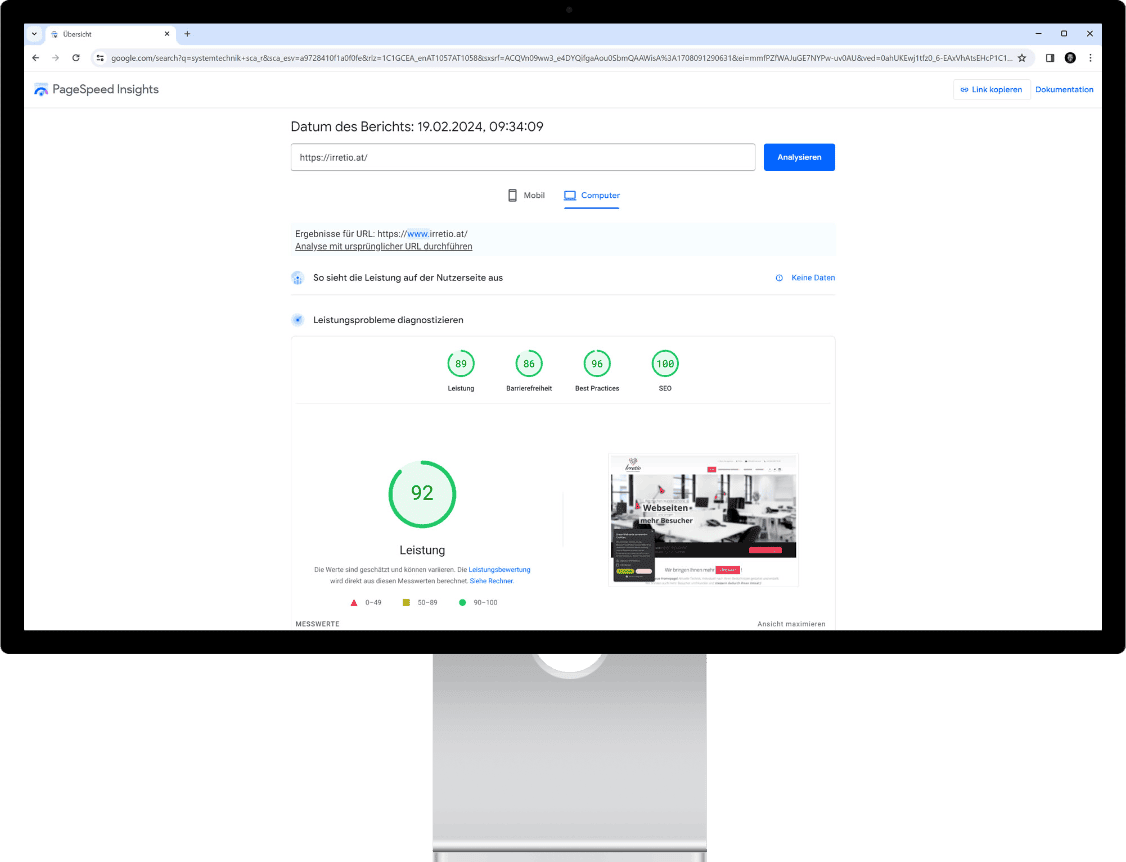Click the Keine Daten info link
Image resolution: width=1126 pixels, height=862 pixels.
[805, 278]
